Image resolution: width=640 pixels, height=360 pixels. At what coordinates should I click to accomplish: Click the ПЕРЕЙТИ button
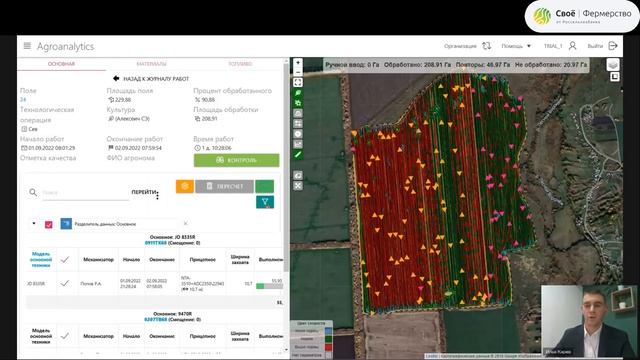(x=144, y=192)
